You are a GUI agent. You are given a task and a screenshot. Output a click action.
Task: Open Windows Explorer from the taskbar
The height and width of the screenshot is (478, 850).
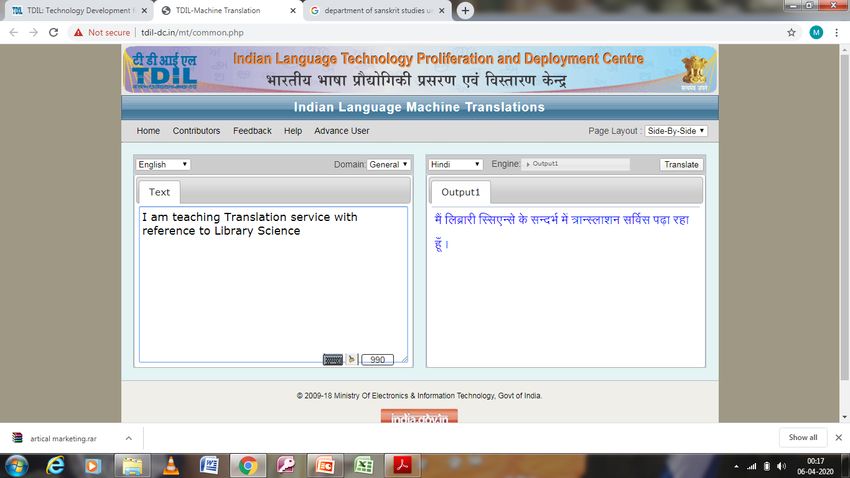(x=132, y=466)
